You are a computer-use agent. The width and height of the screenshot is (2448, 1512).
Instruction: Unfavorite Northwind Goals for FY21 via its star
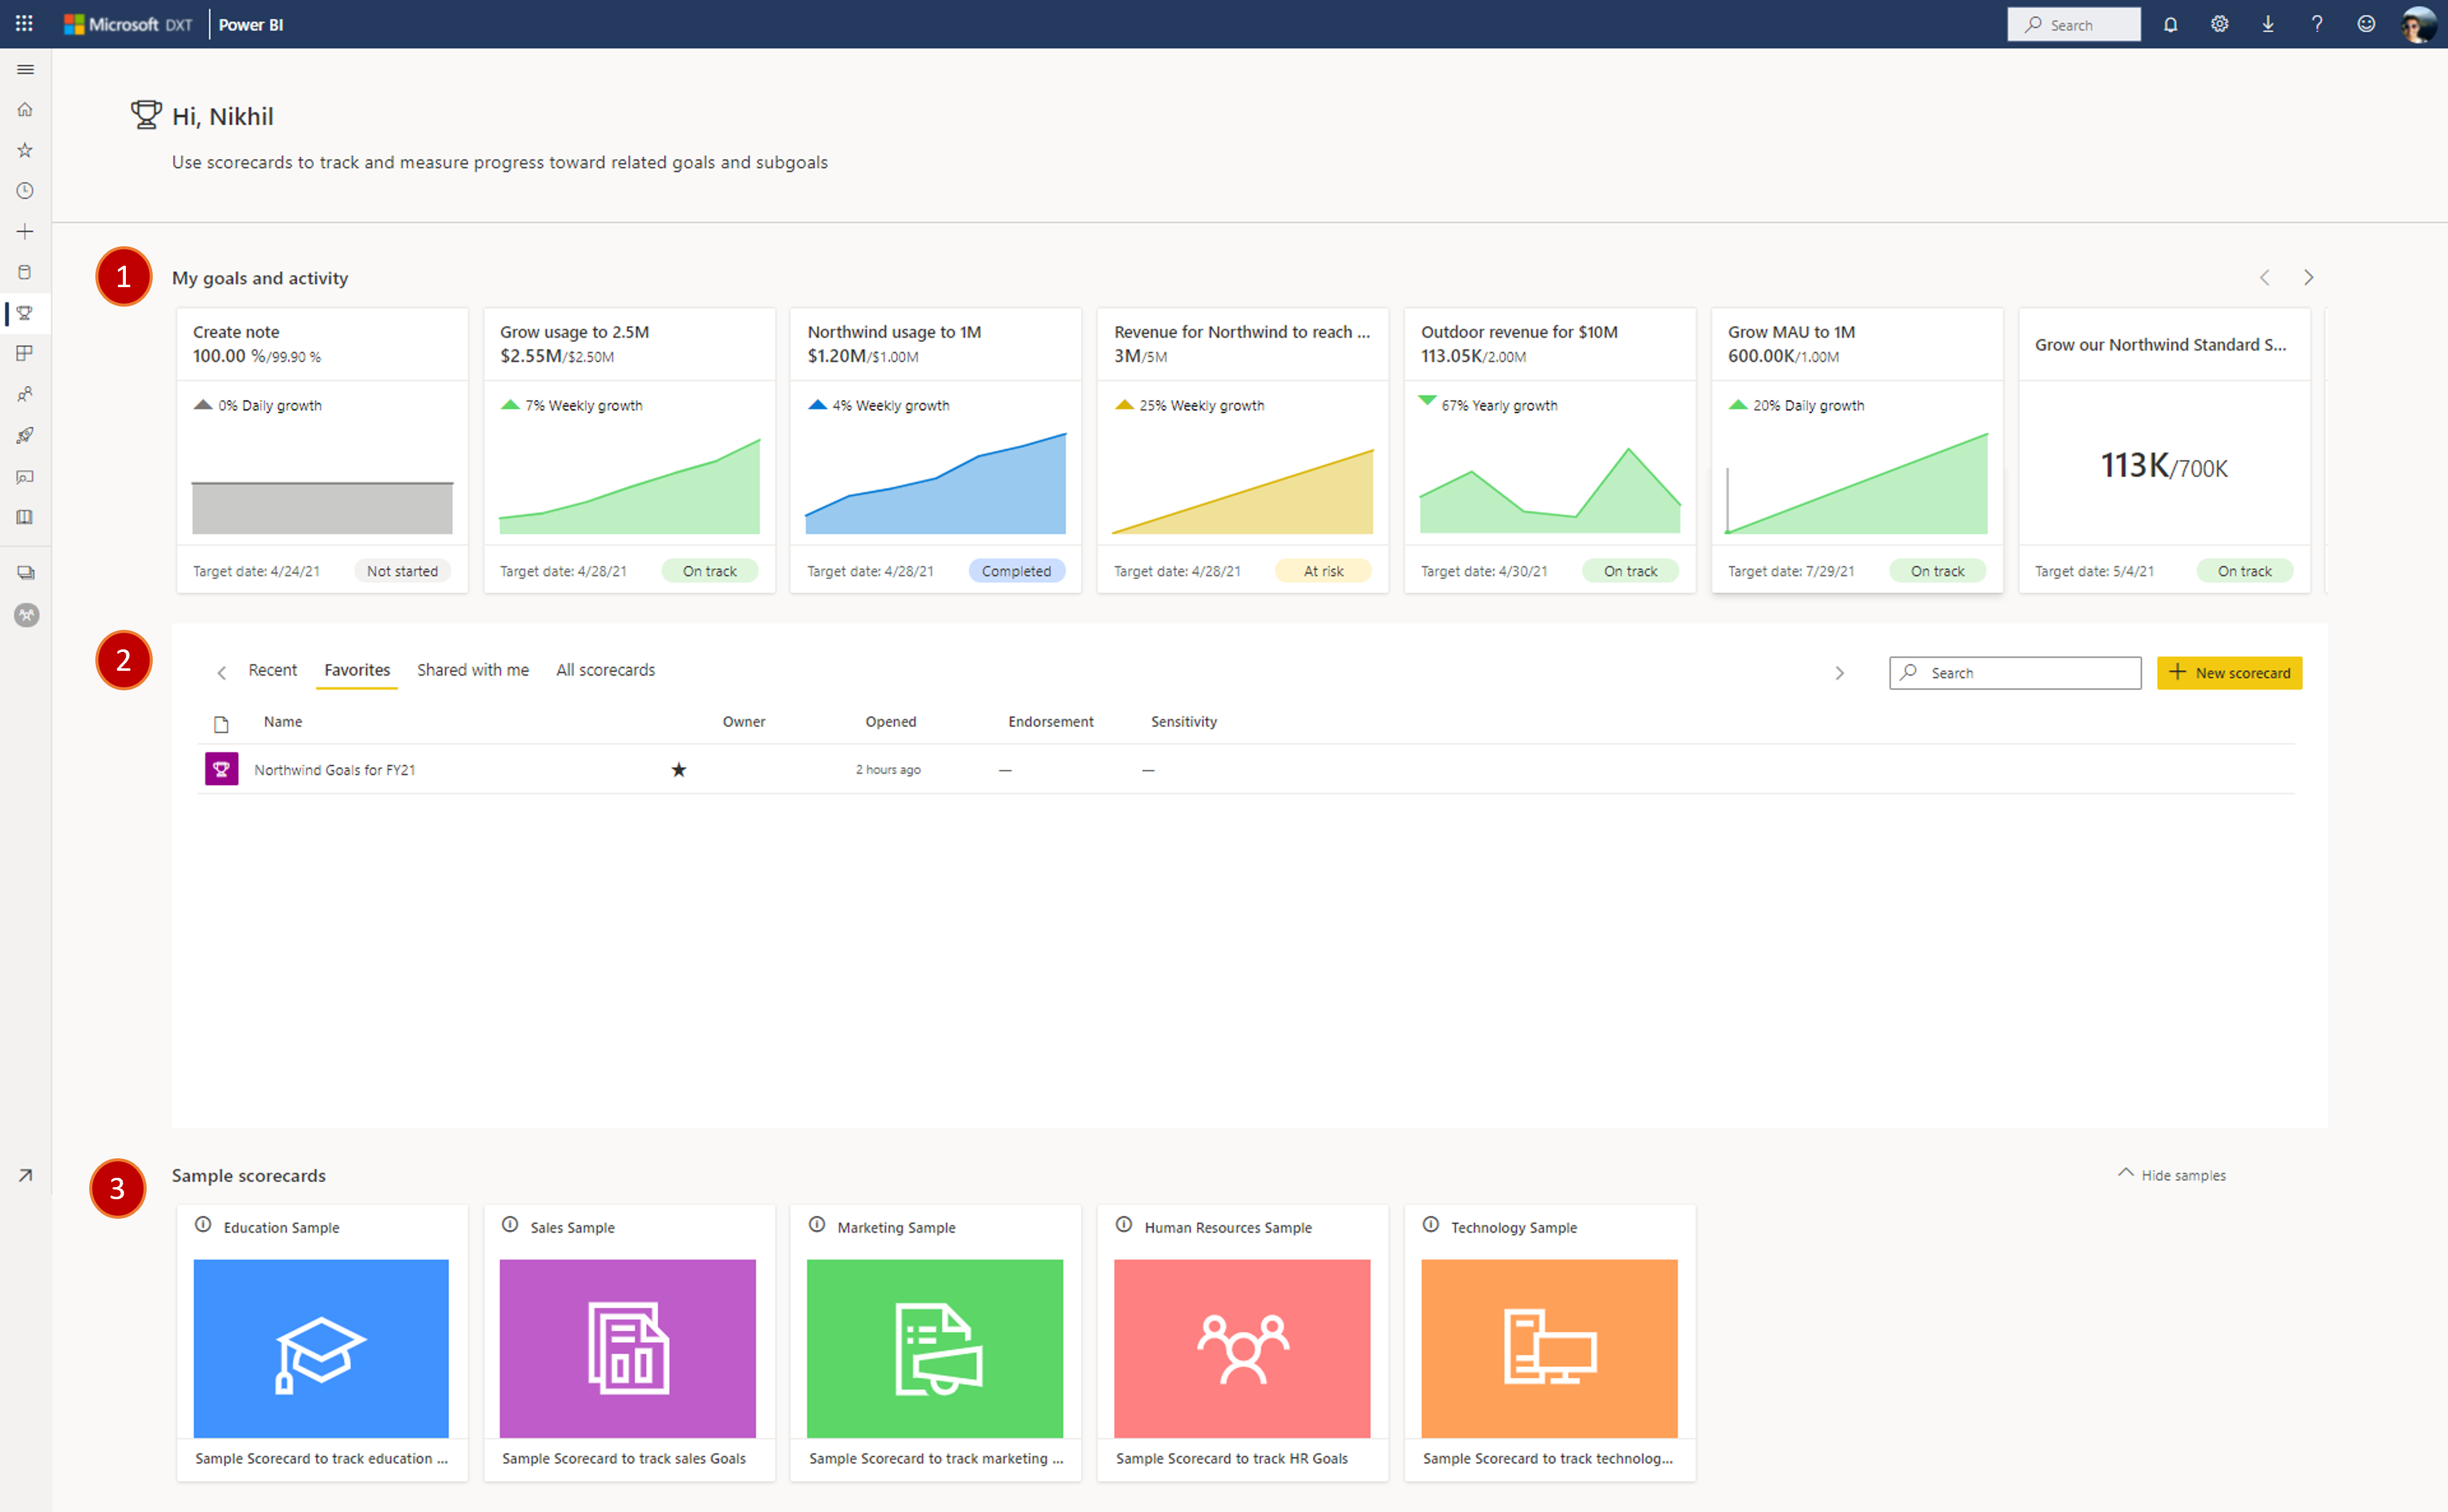(x=679, y=769)
